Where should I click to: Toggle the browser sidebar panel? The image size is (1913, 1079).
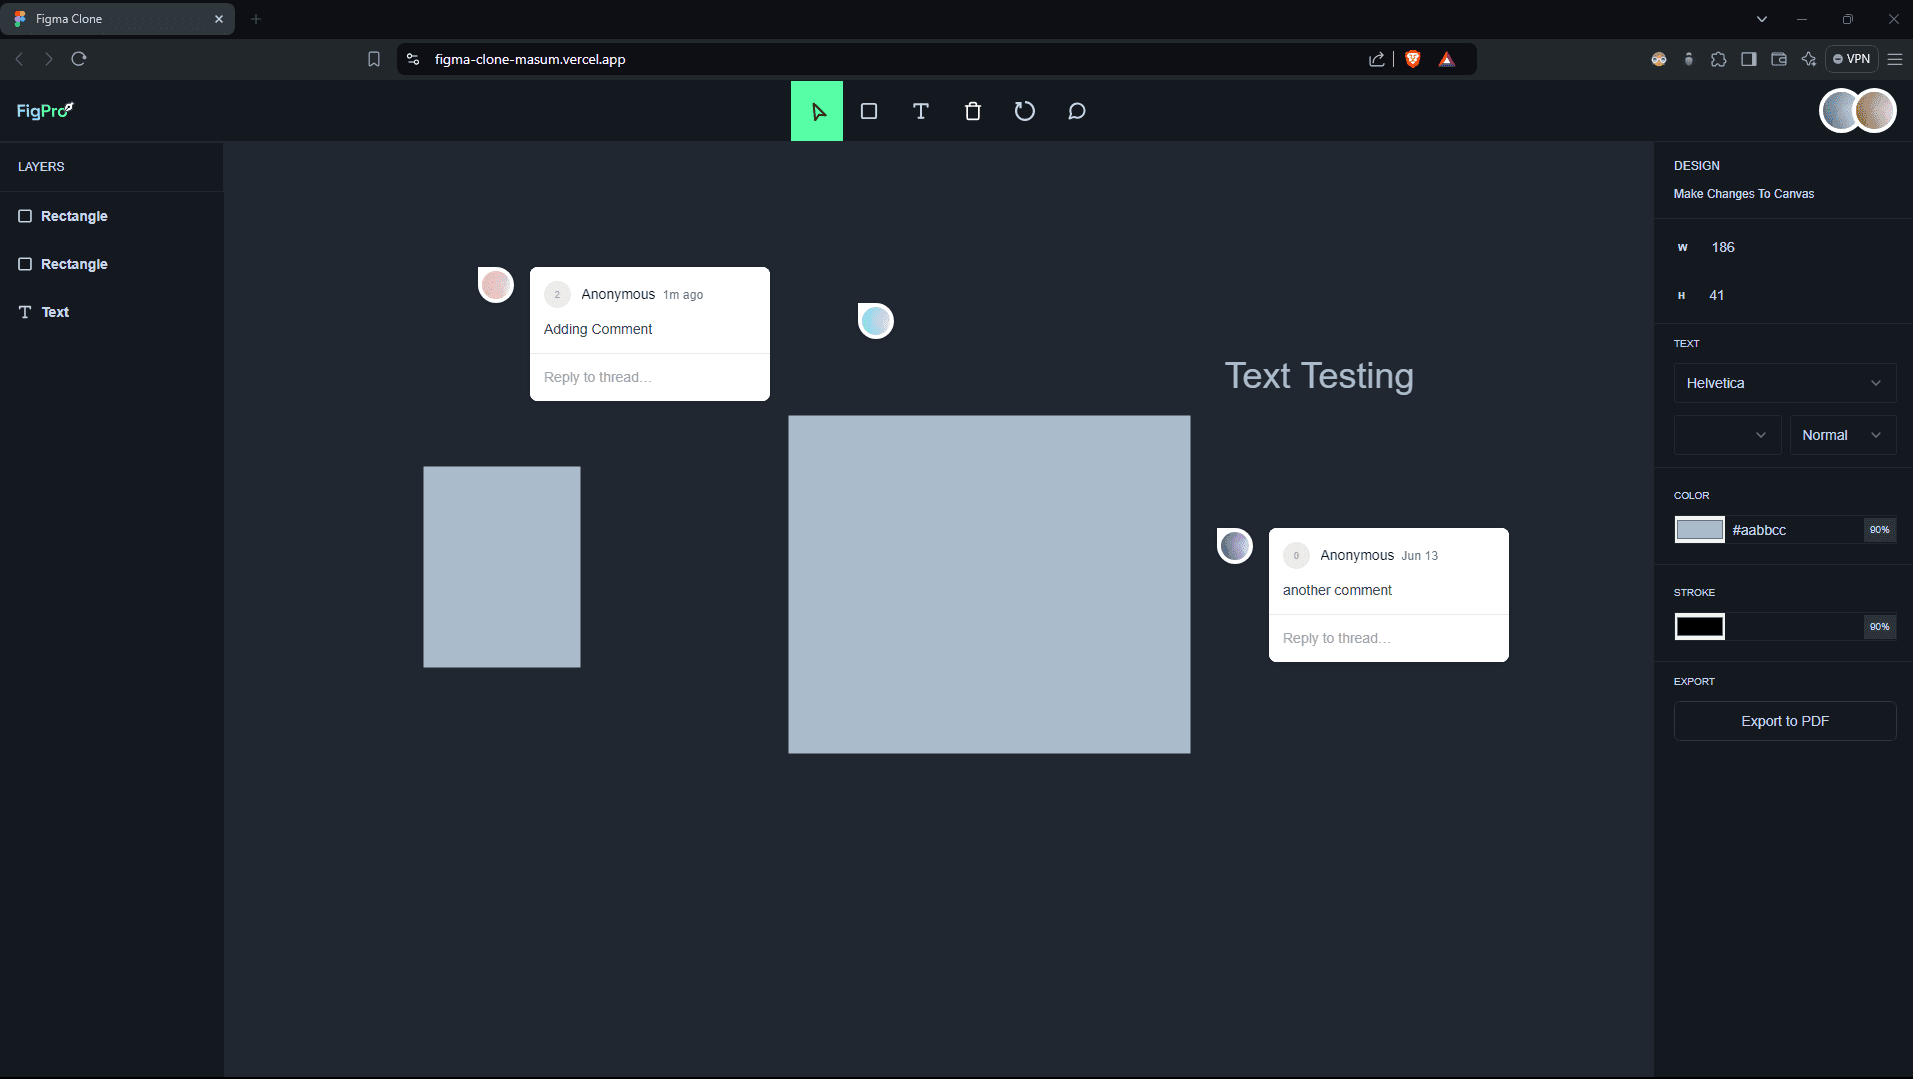pos(1748,59)
